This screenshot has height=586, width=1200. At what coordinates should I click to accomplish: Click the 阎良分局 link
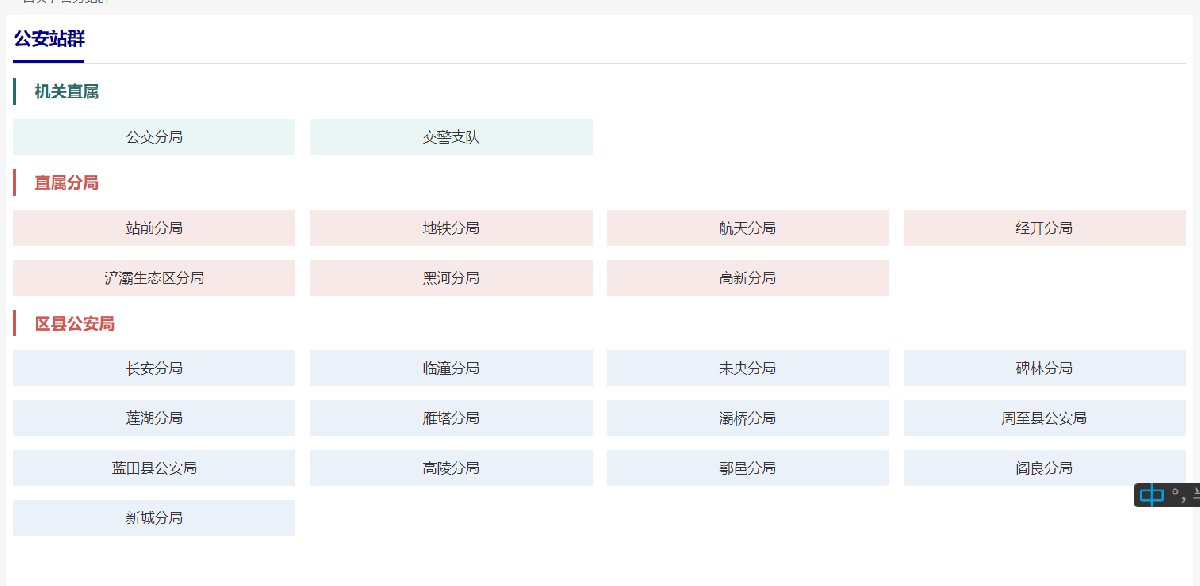pyautogui.click(x=1044, y=468)
